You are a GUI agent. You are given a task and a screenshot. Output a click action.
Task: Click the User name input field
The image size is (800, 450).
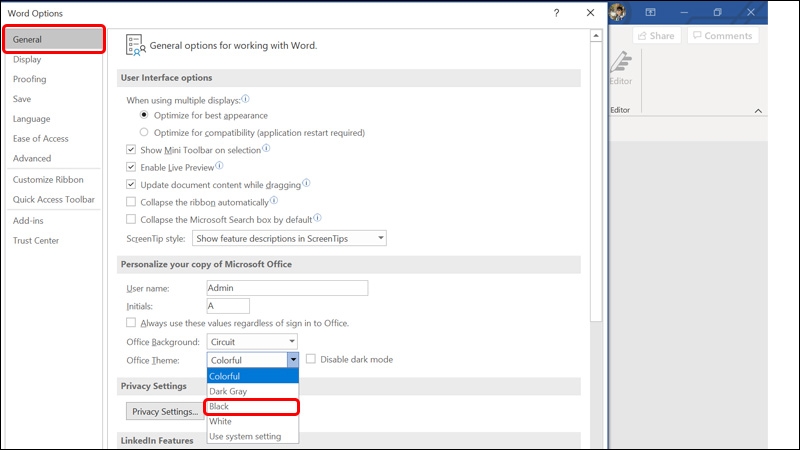pos(287,288)
